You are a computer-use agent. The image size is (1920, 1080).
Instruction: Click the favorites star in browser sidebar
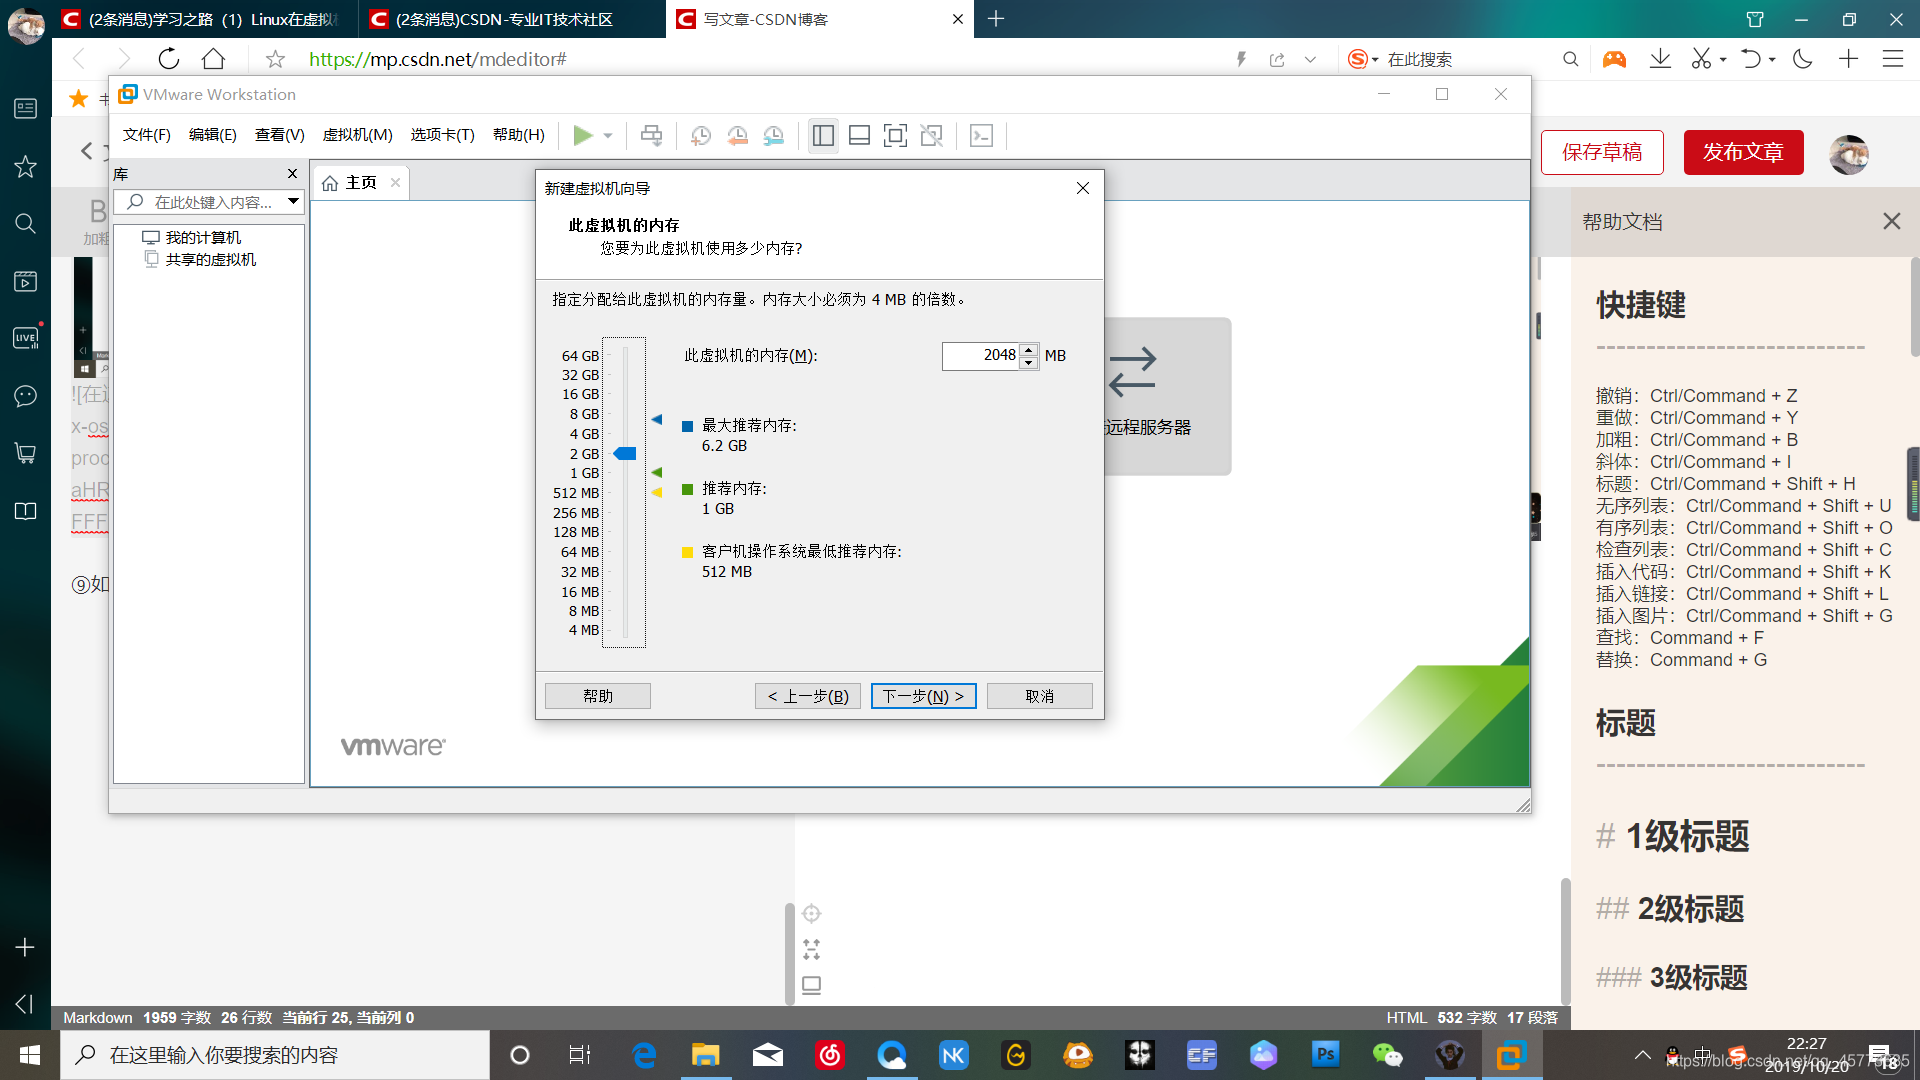(25, 166)
